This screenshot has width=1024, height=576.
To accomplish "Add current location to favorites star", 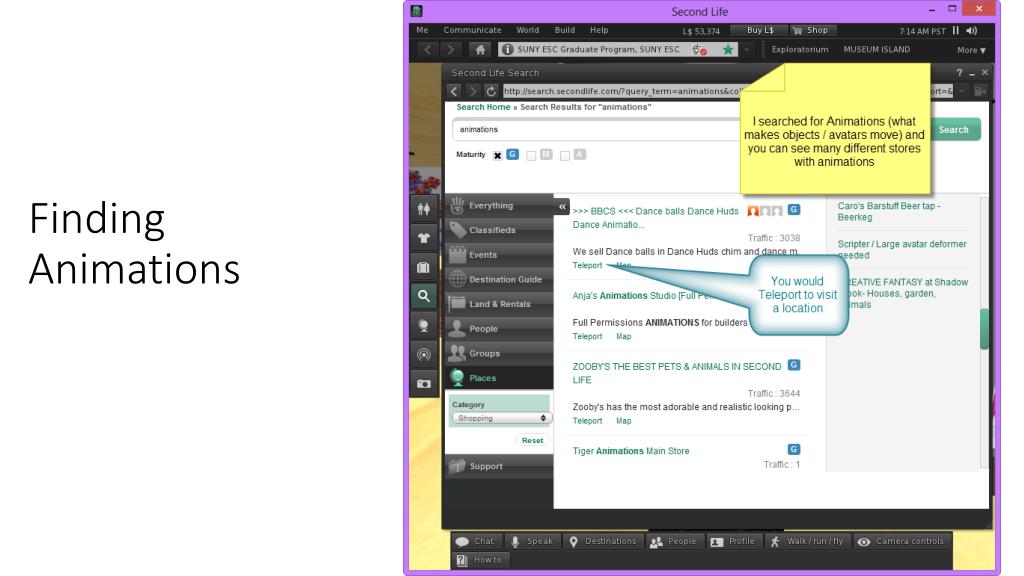I will click(728, 50).
